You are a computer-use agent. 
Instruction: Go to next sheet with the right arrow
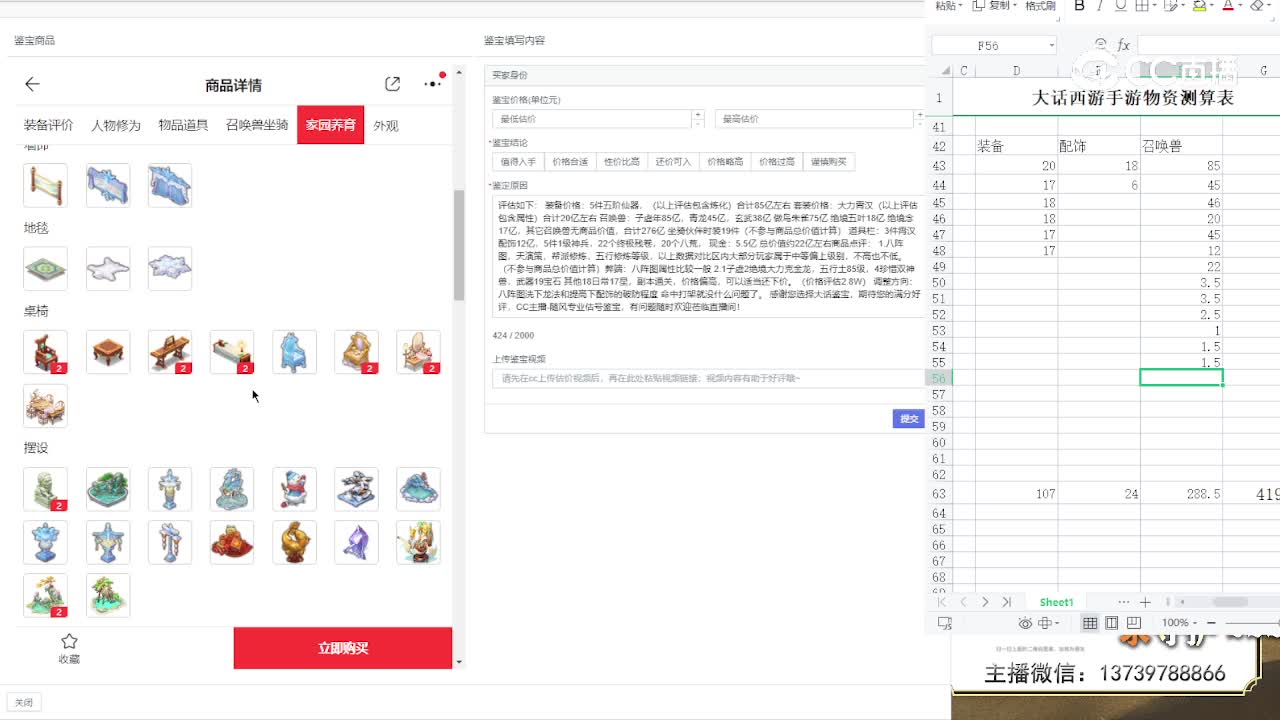click(985, 602)
